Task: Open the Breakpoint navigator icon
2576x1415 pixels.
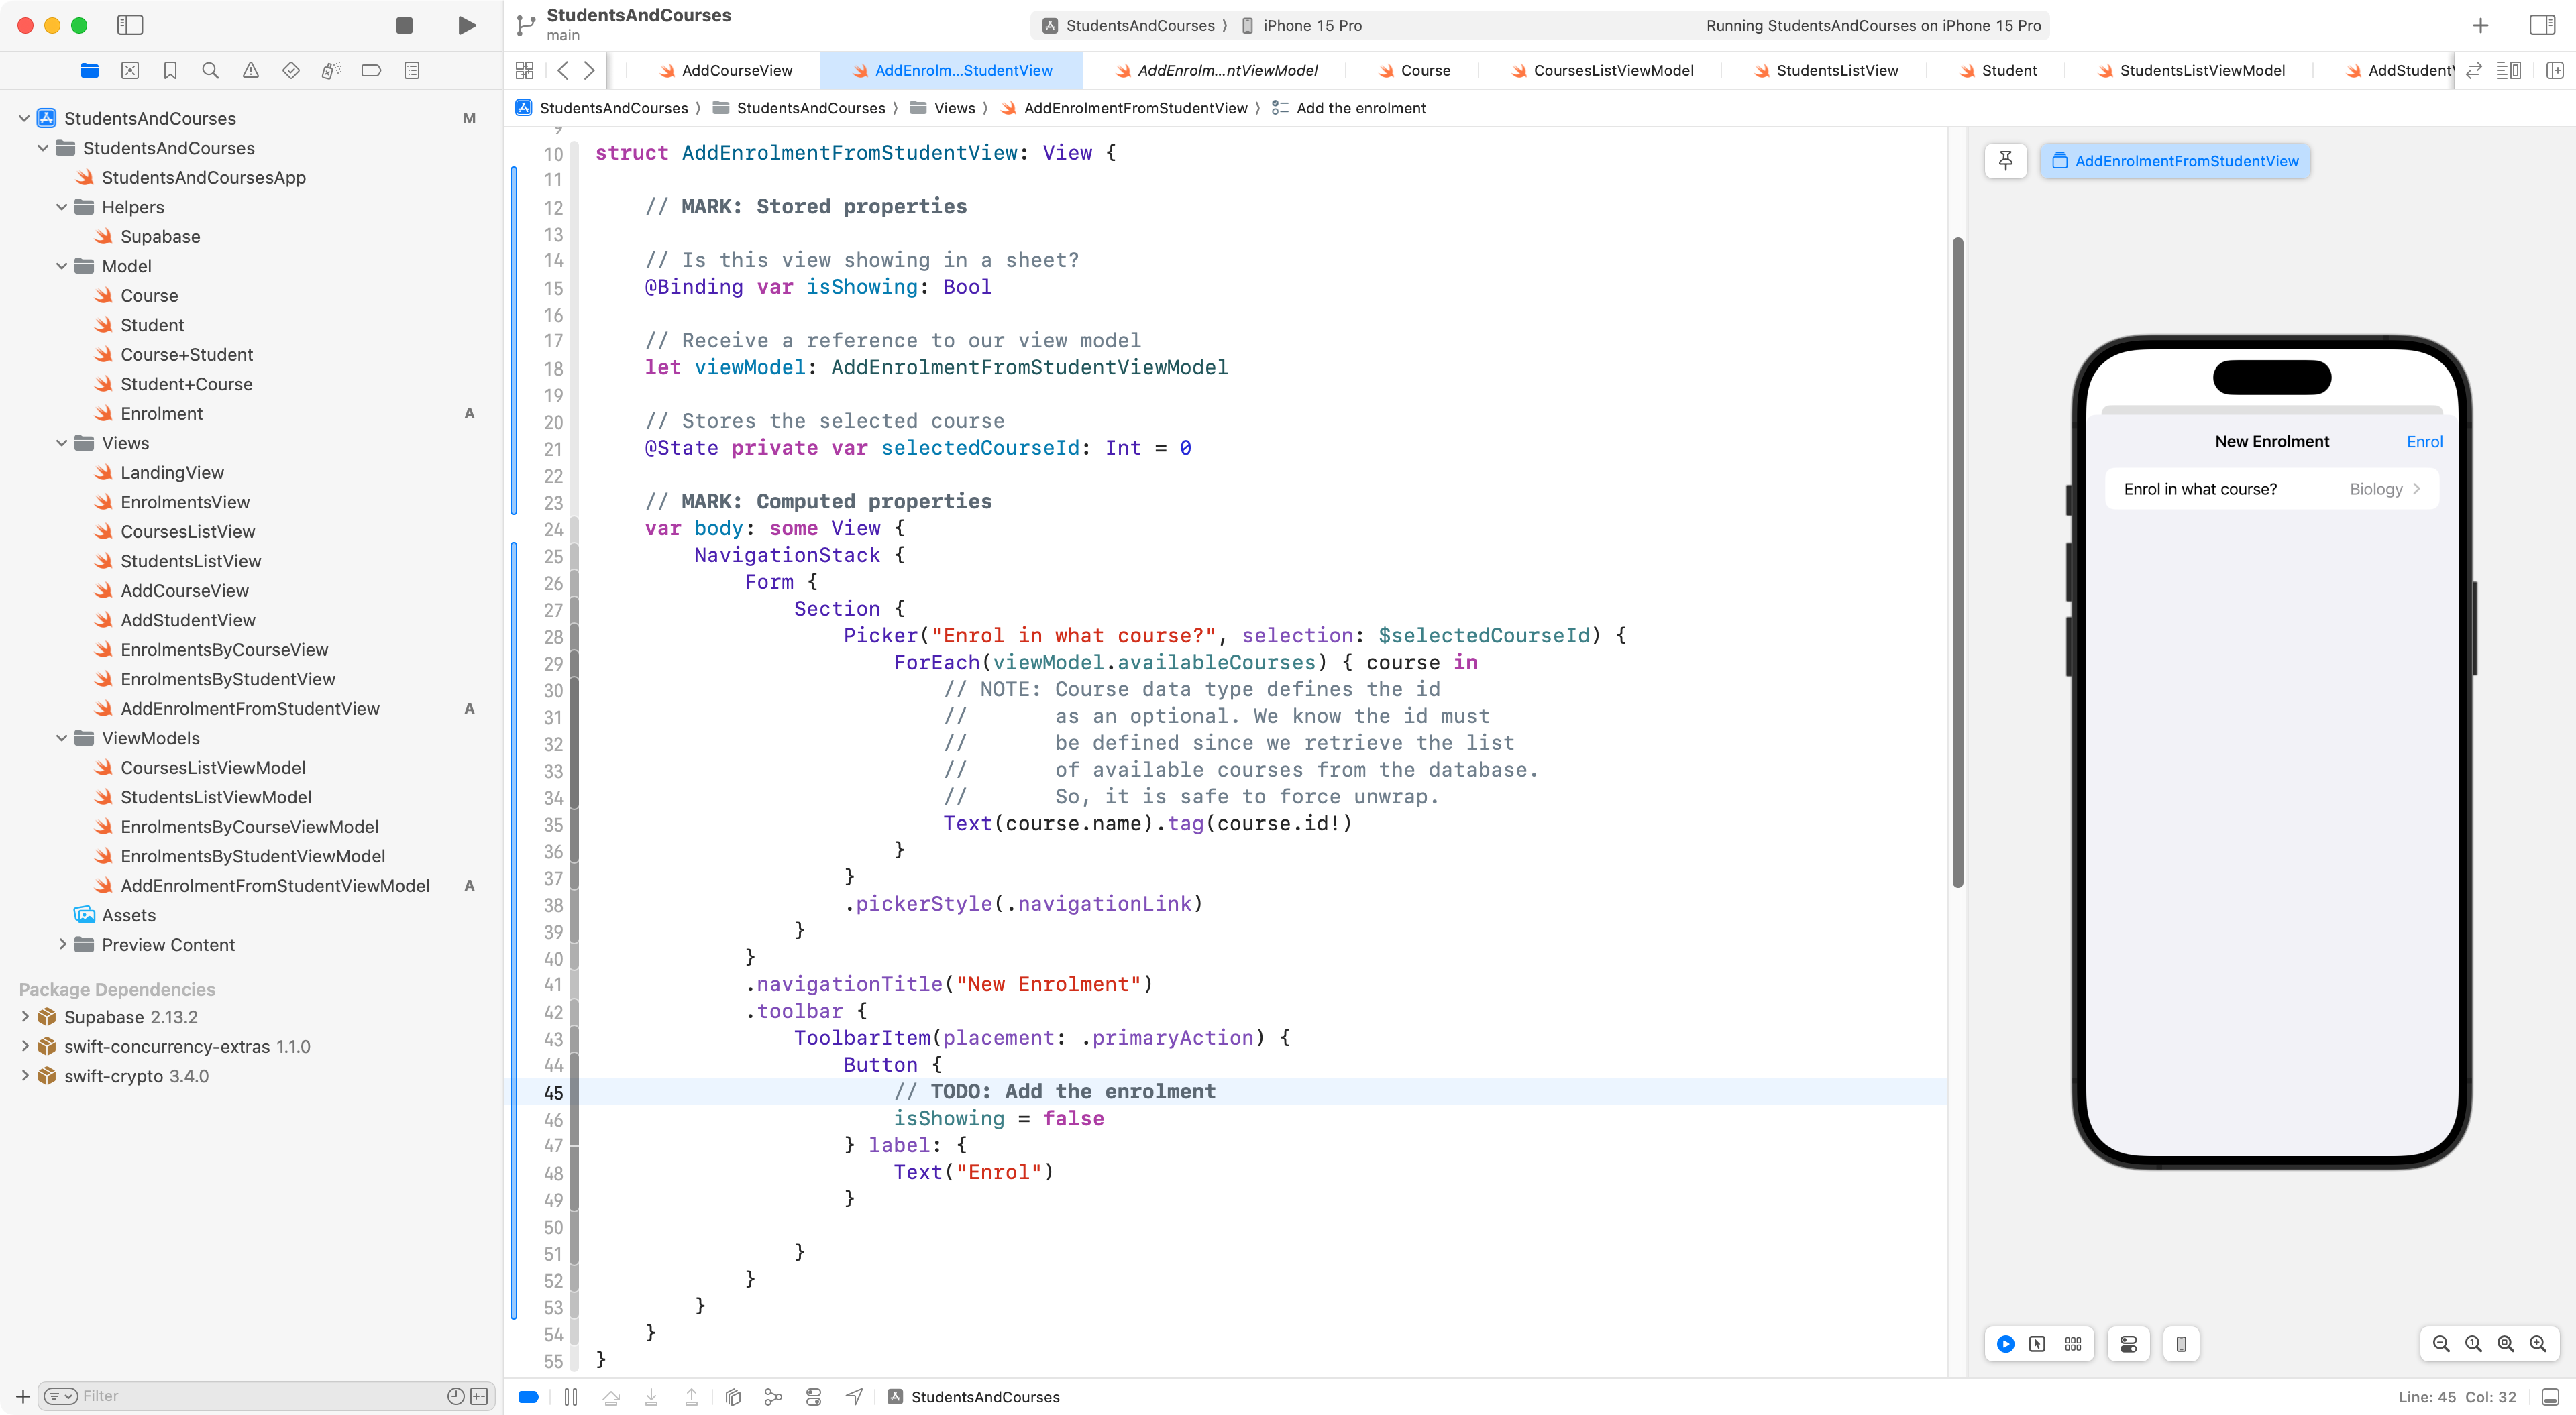Action: click(x=371, y=70)
